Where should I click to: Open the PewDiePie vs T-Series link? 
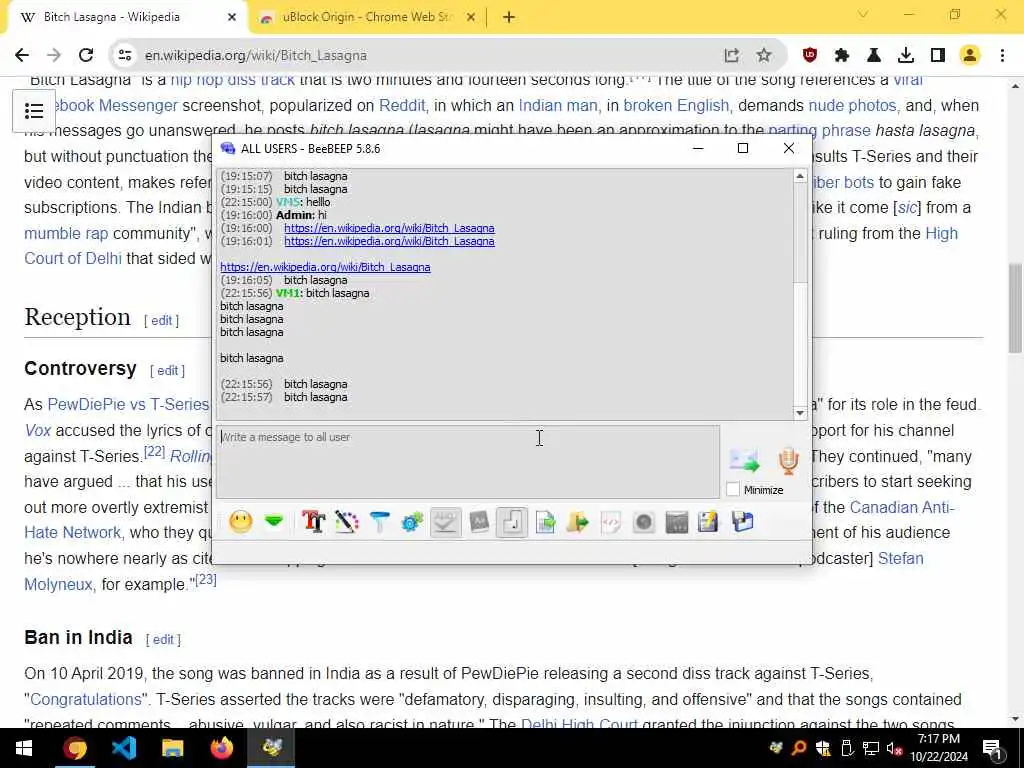(x=128, y=405)
